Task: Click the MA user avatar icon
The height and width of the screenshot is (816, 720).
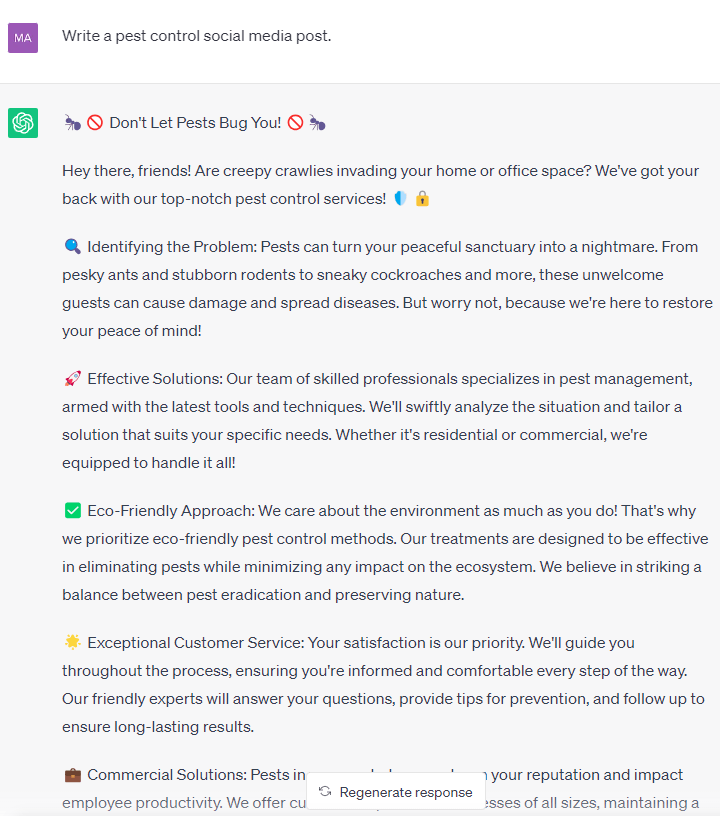Action: click(x=22, y=37)
